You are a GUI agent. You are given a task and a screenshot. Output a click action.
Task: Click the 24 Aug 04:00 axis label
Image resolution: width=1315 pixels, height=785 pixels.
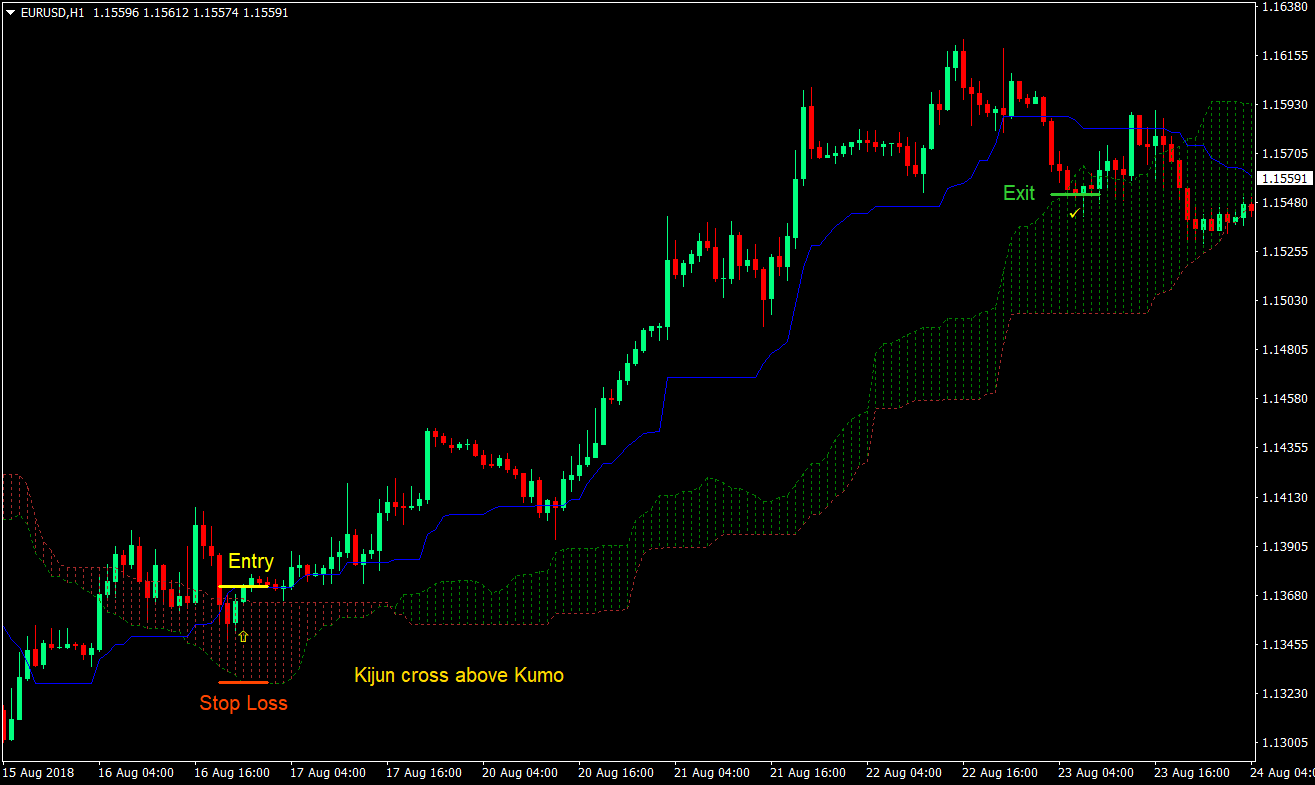point(1283,772)
